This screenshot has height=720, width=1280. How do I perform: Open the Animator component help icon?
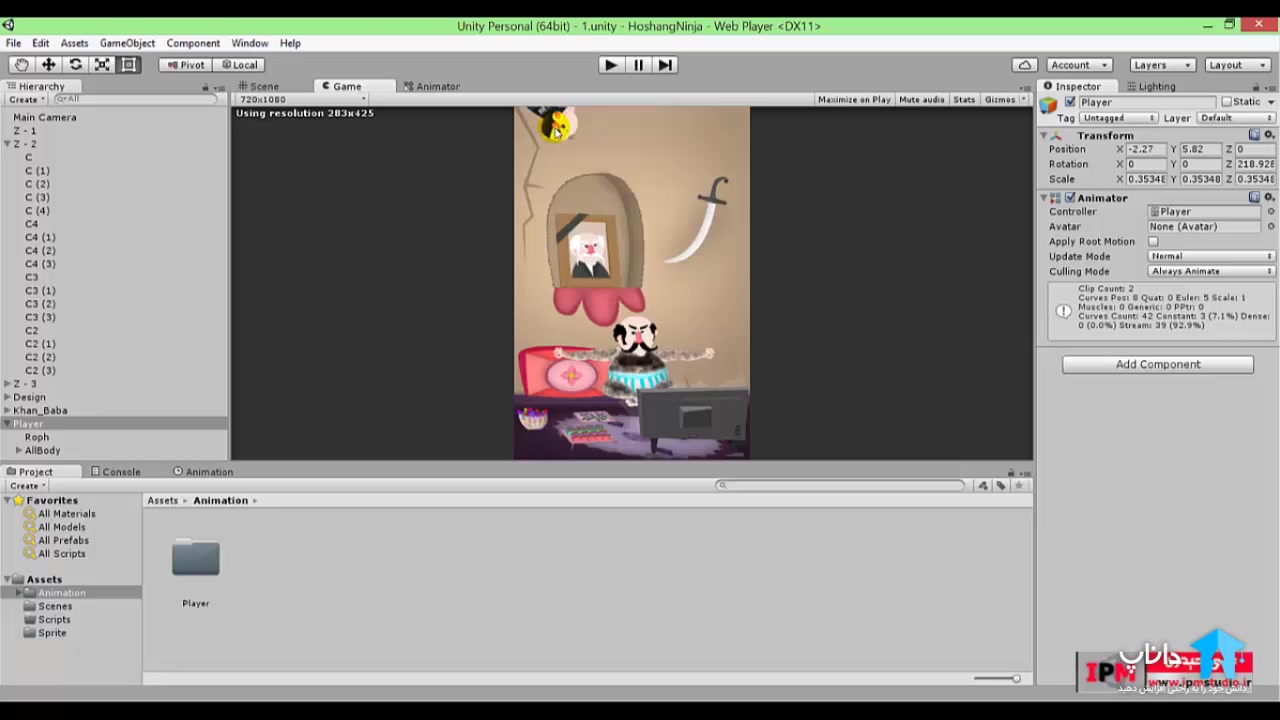1254,198
